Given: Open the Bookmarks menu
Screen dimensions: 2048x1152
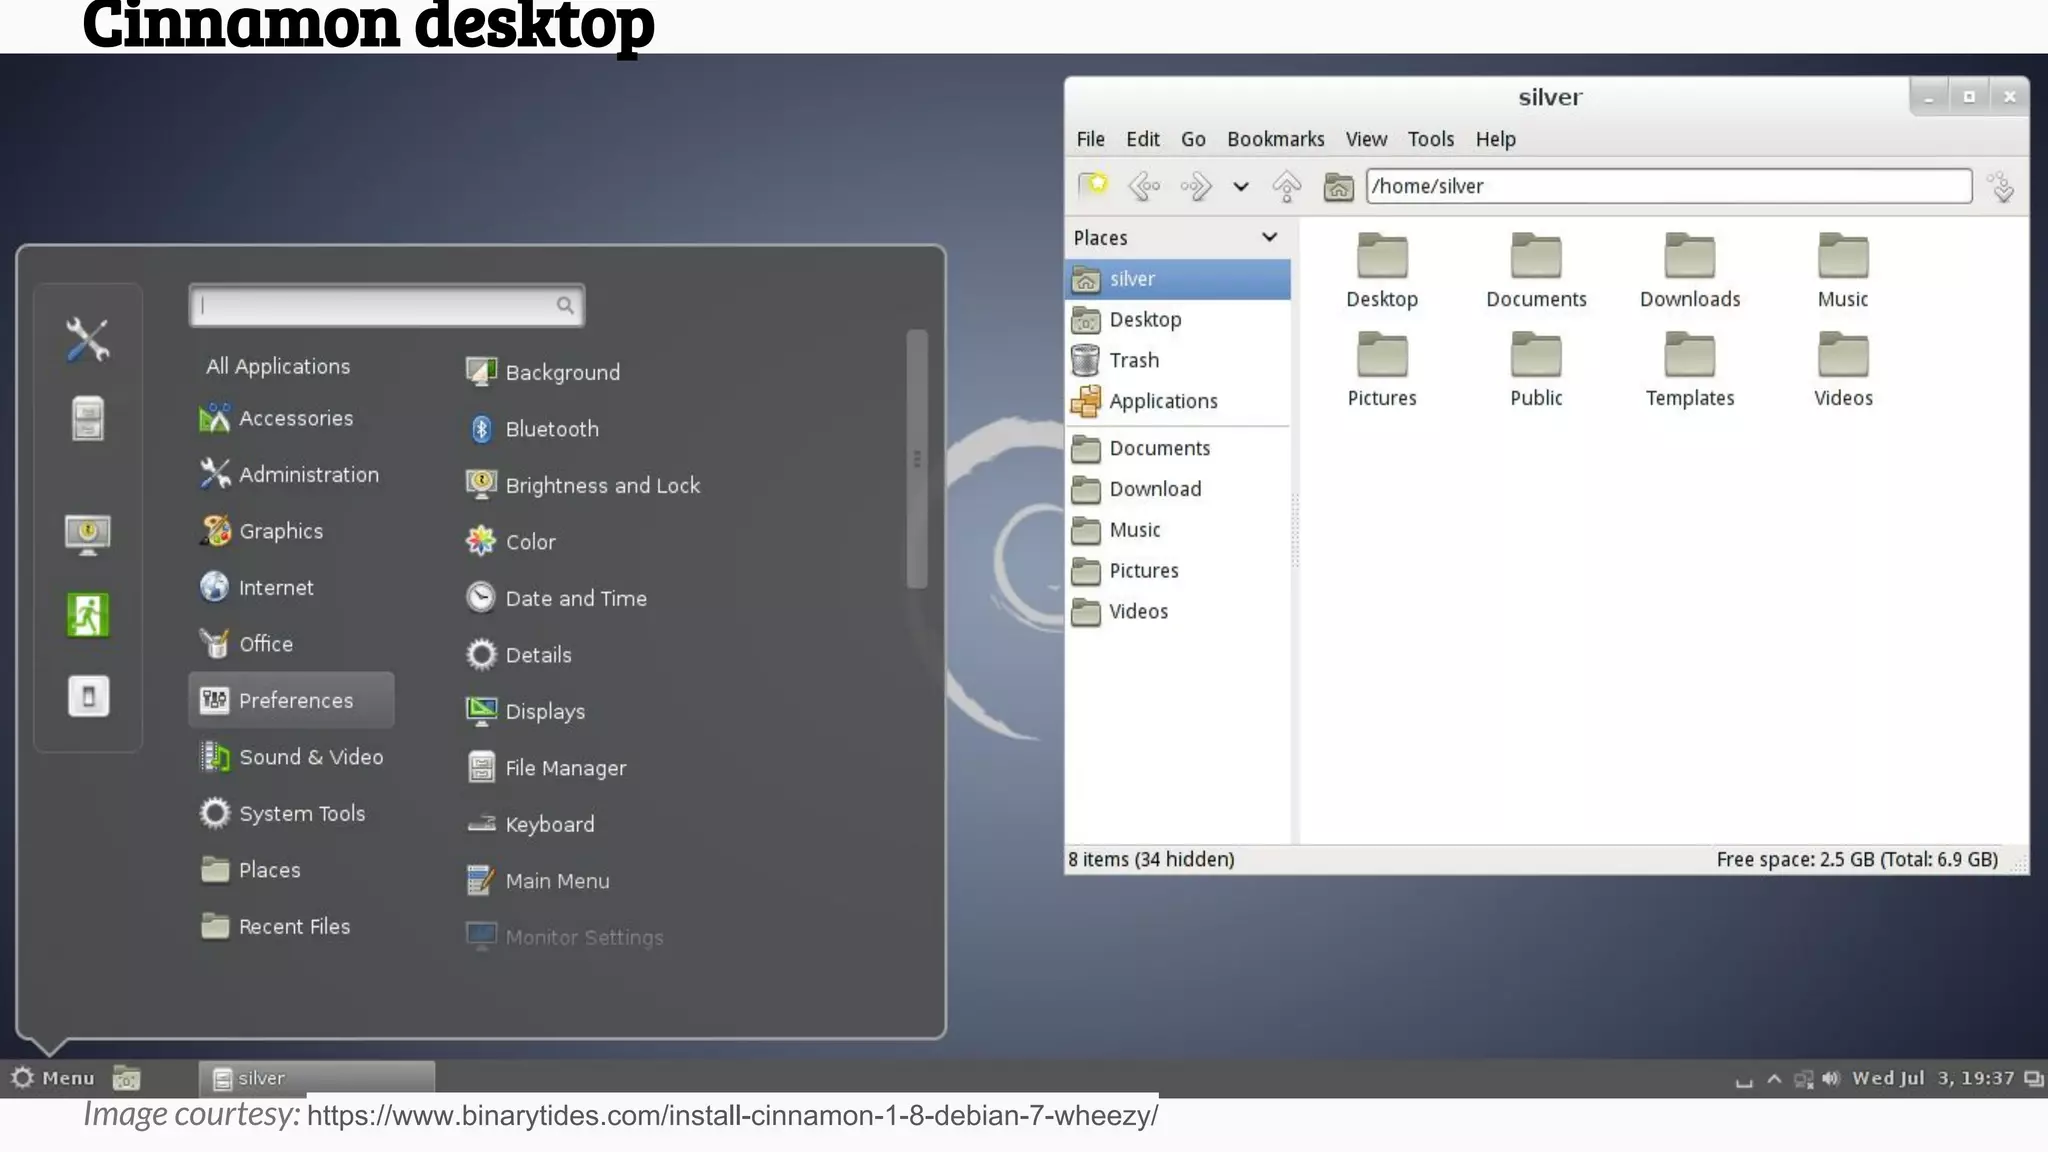Looking at the screenshot, I should coord(1275,139).
